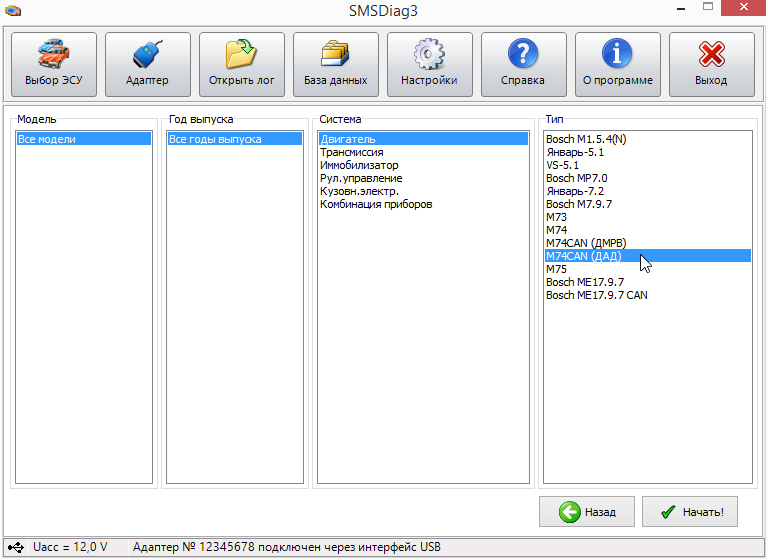Click the USB icon in status bar
Image resolution: width=768 pixels, height=560 pixels.
(x=18, y=547)
